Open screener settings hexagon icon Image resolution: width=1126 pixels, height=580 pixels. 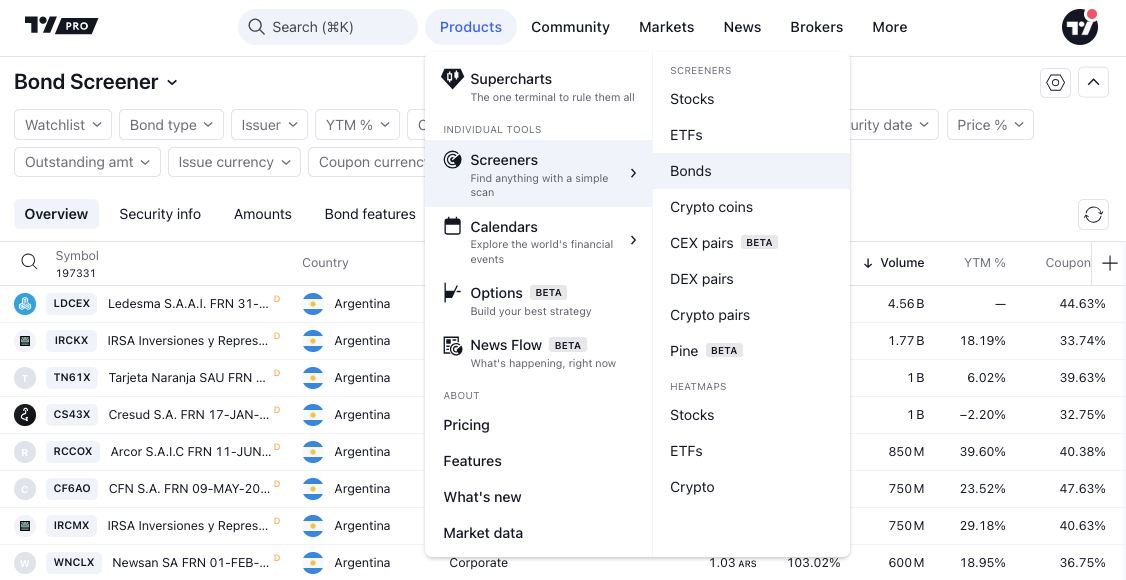point(1055,83)
